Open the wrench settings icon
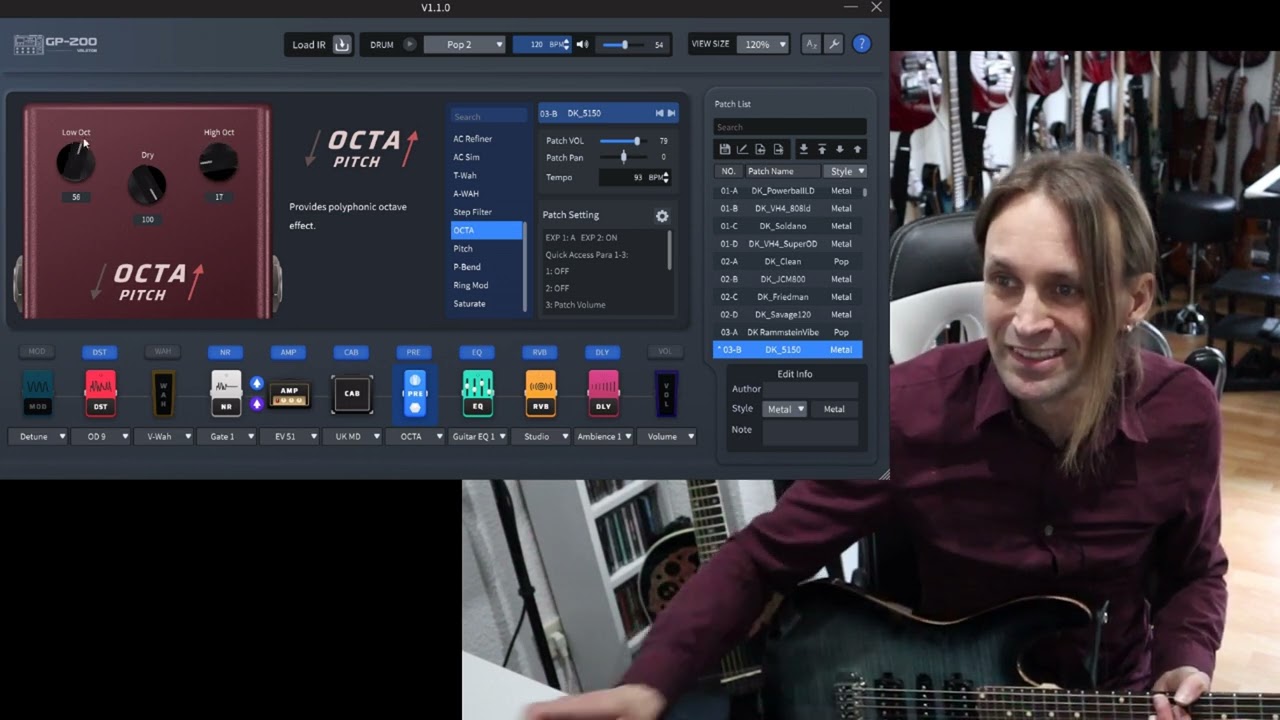This screenshot has width=1280, height=720. pos(833,45)
